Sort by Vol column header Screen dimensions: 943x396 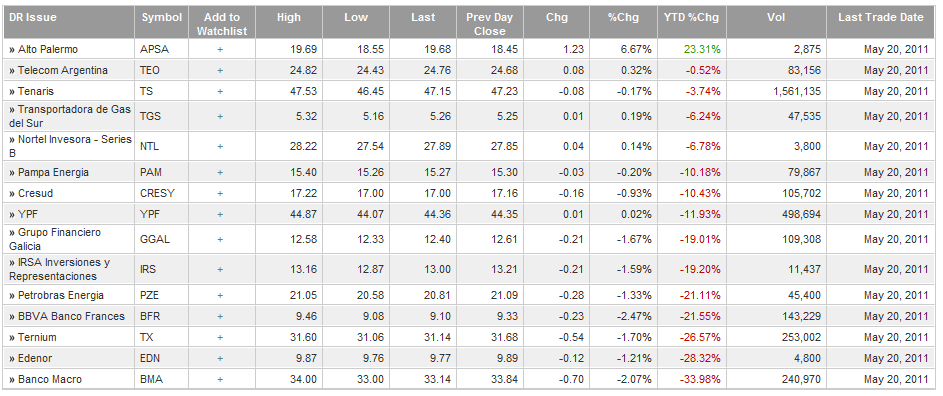(776, 17)
